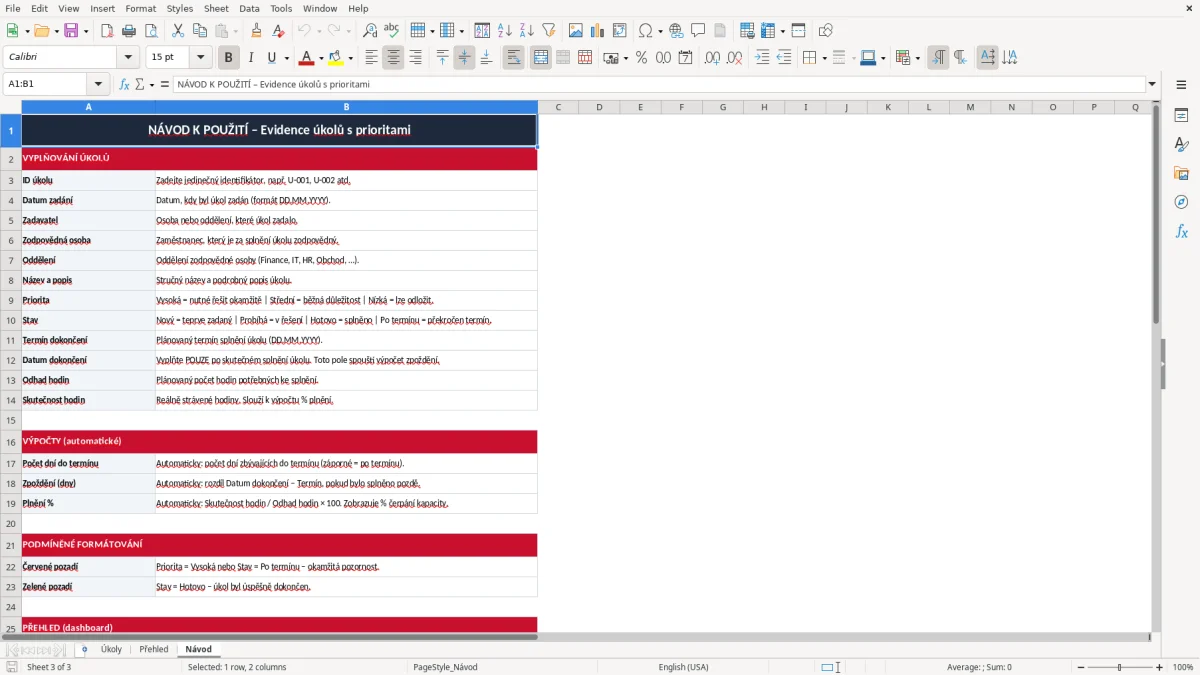The width and height of the screenshot is (1200, 675).
Task: Toggle Align Right
Action: click(x=415, y=58)
